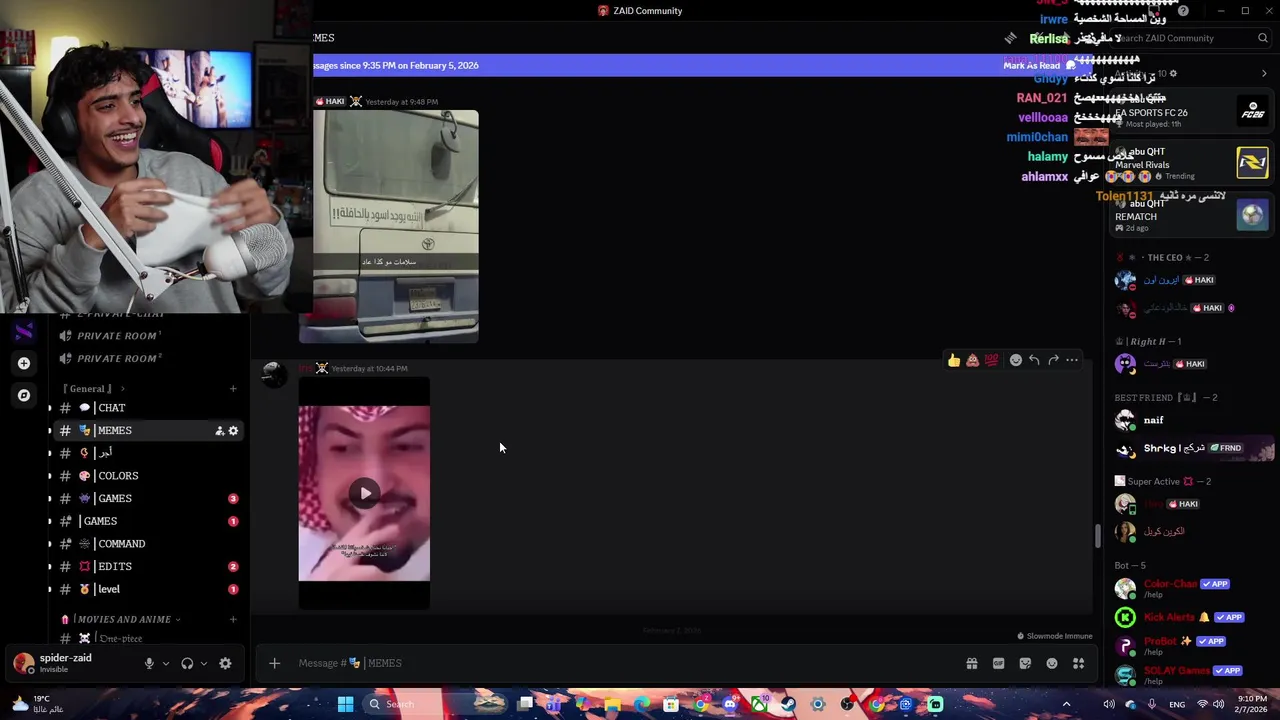Open microphone input options dropdown

click(x=166, y=663)
